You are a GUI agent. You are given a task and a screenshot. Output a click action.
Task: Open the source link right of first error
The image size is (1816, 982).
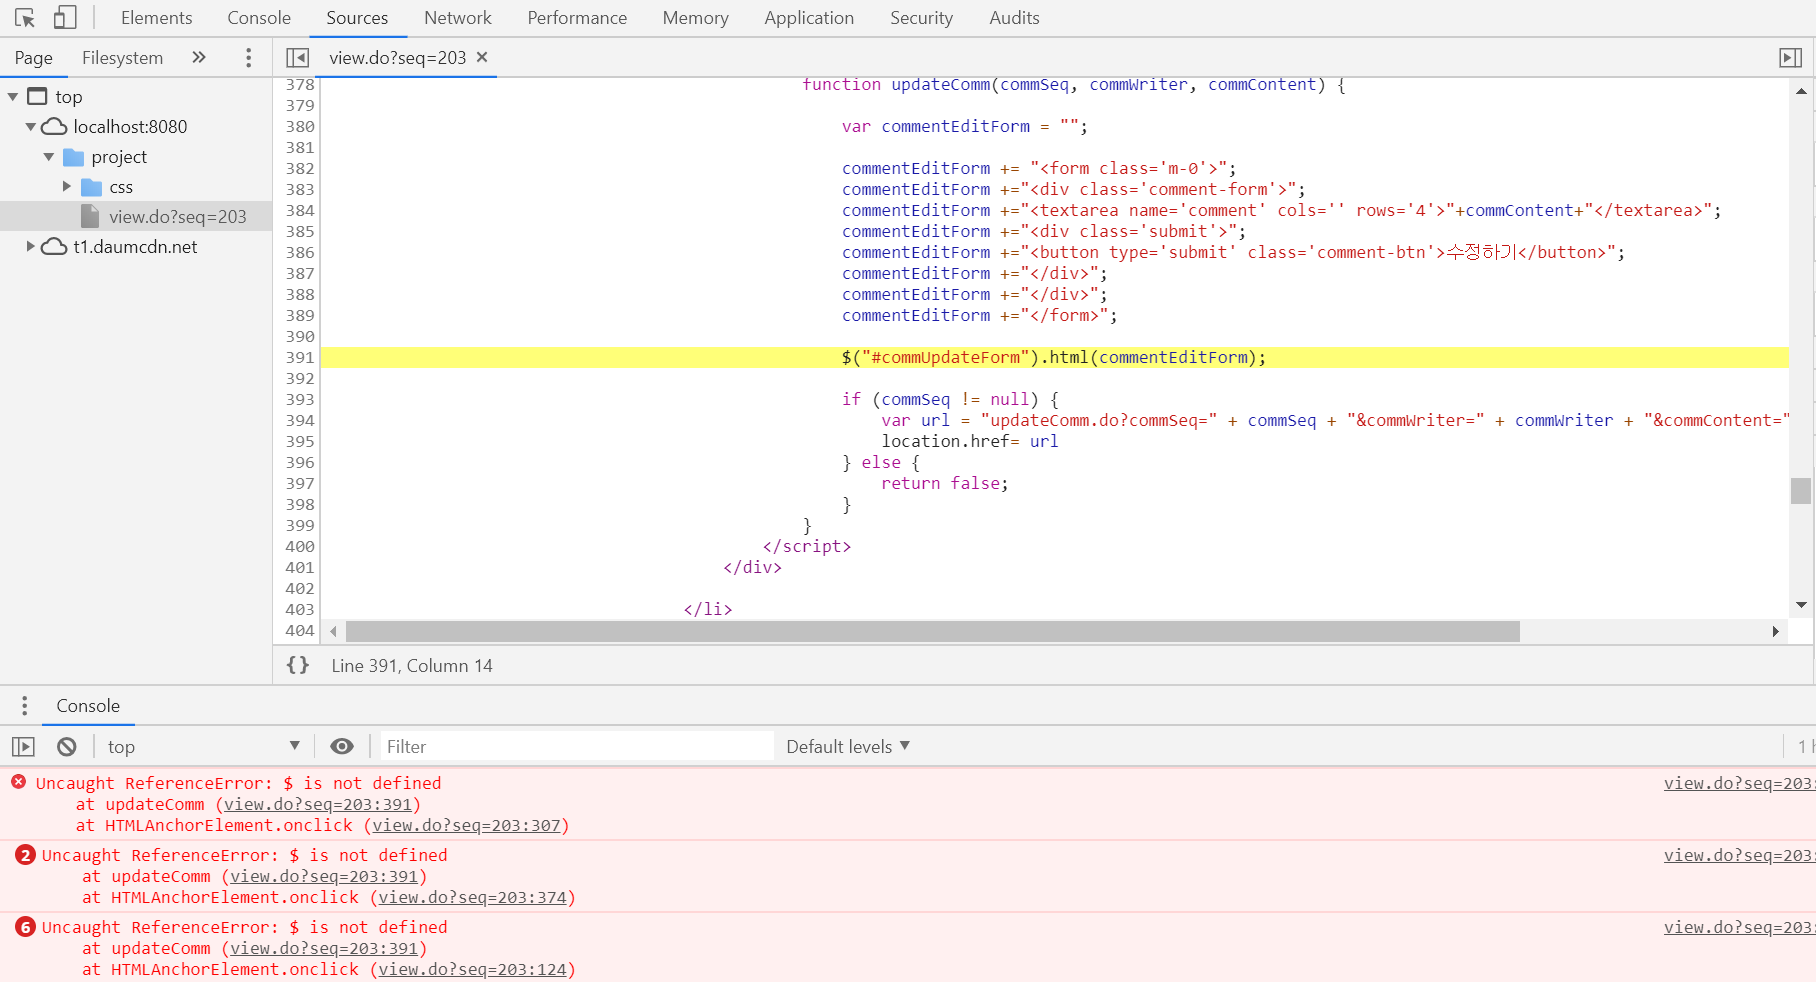coord(1739,783)
